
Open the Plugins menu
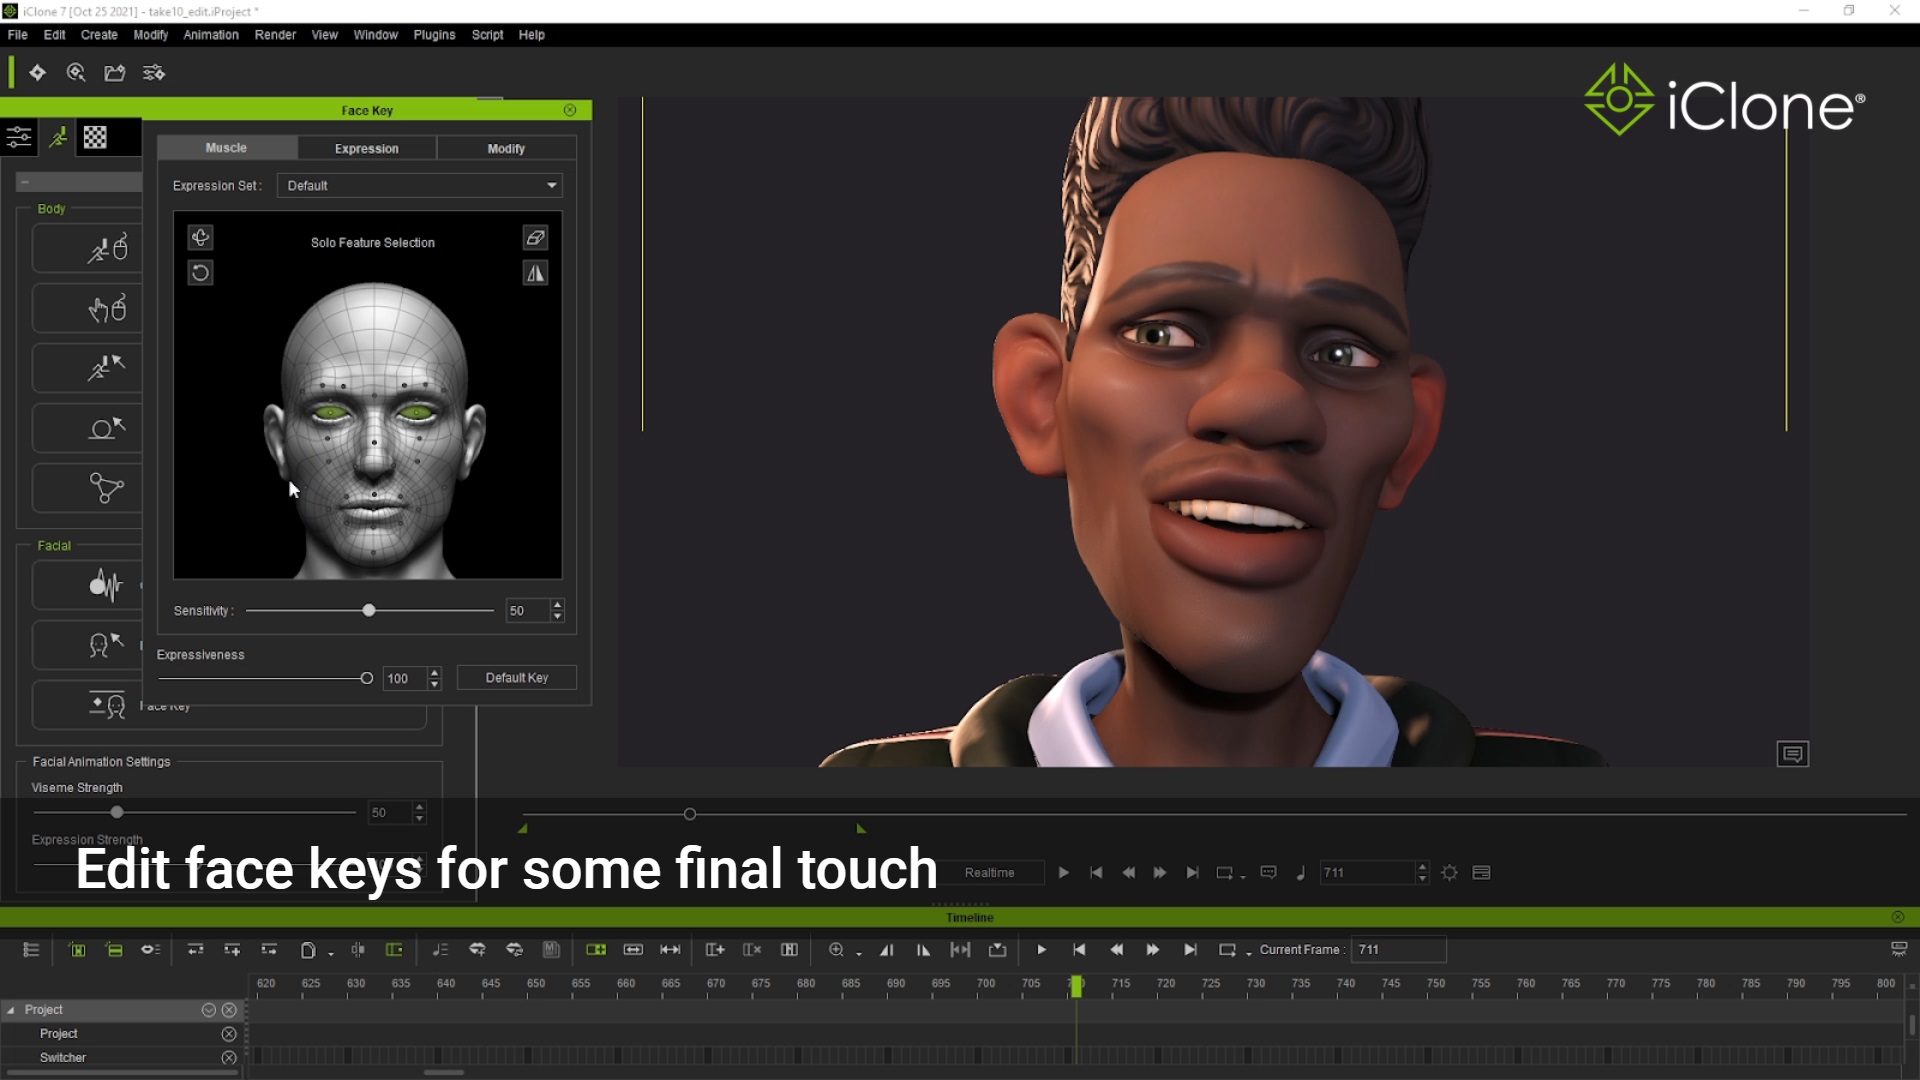coord(434,35)
